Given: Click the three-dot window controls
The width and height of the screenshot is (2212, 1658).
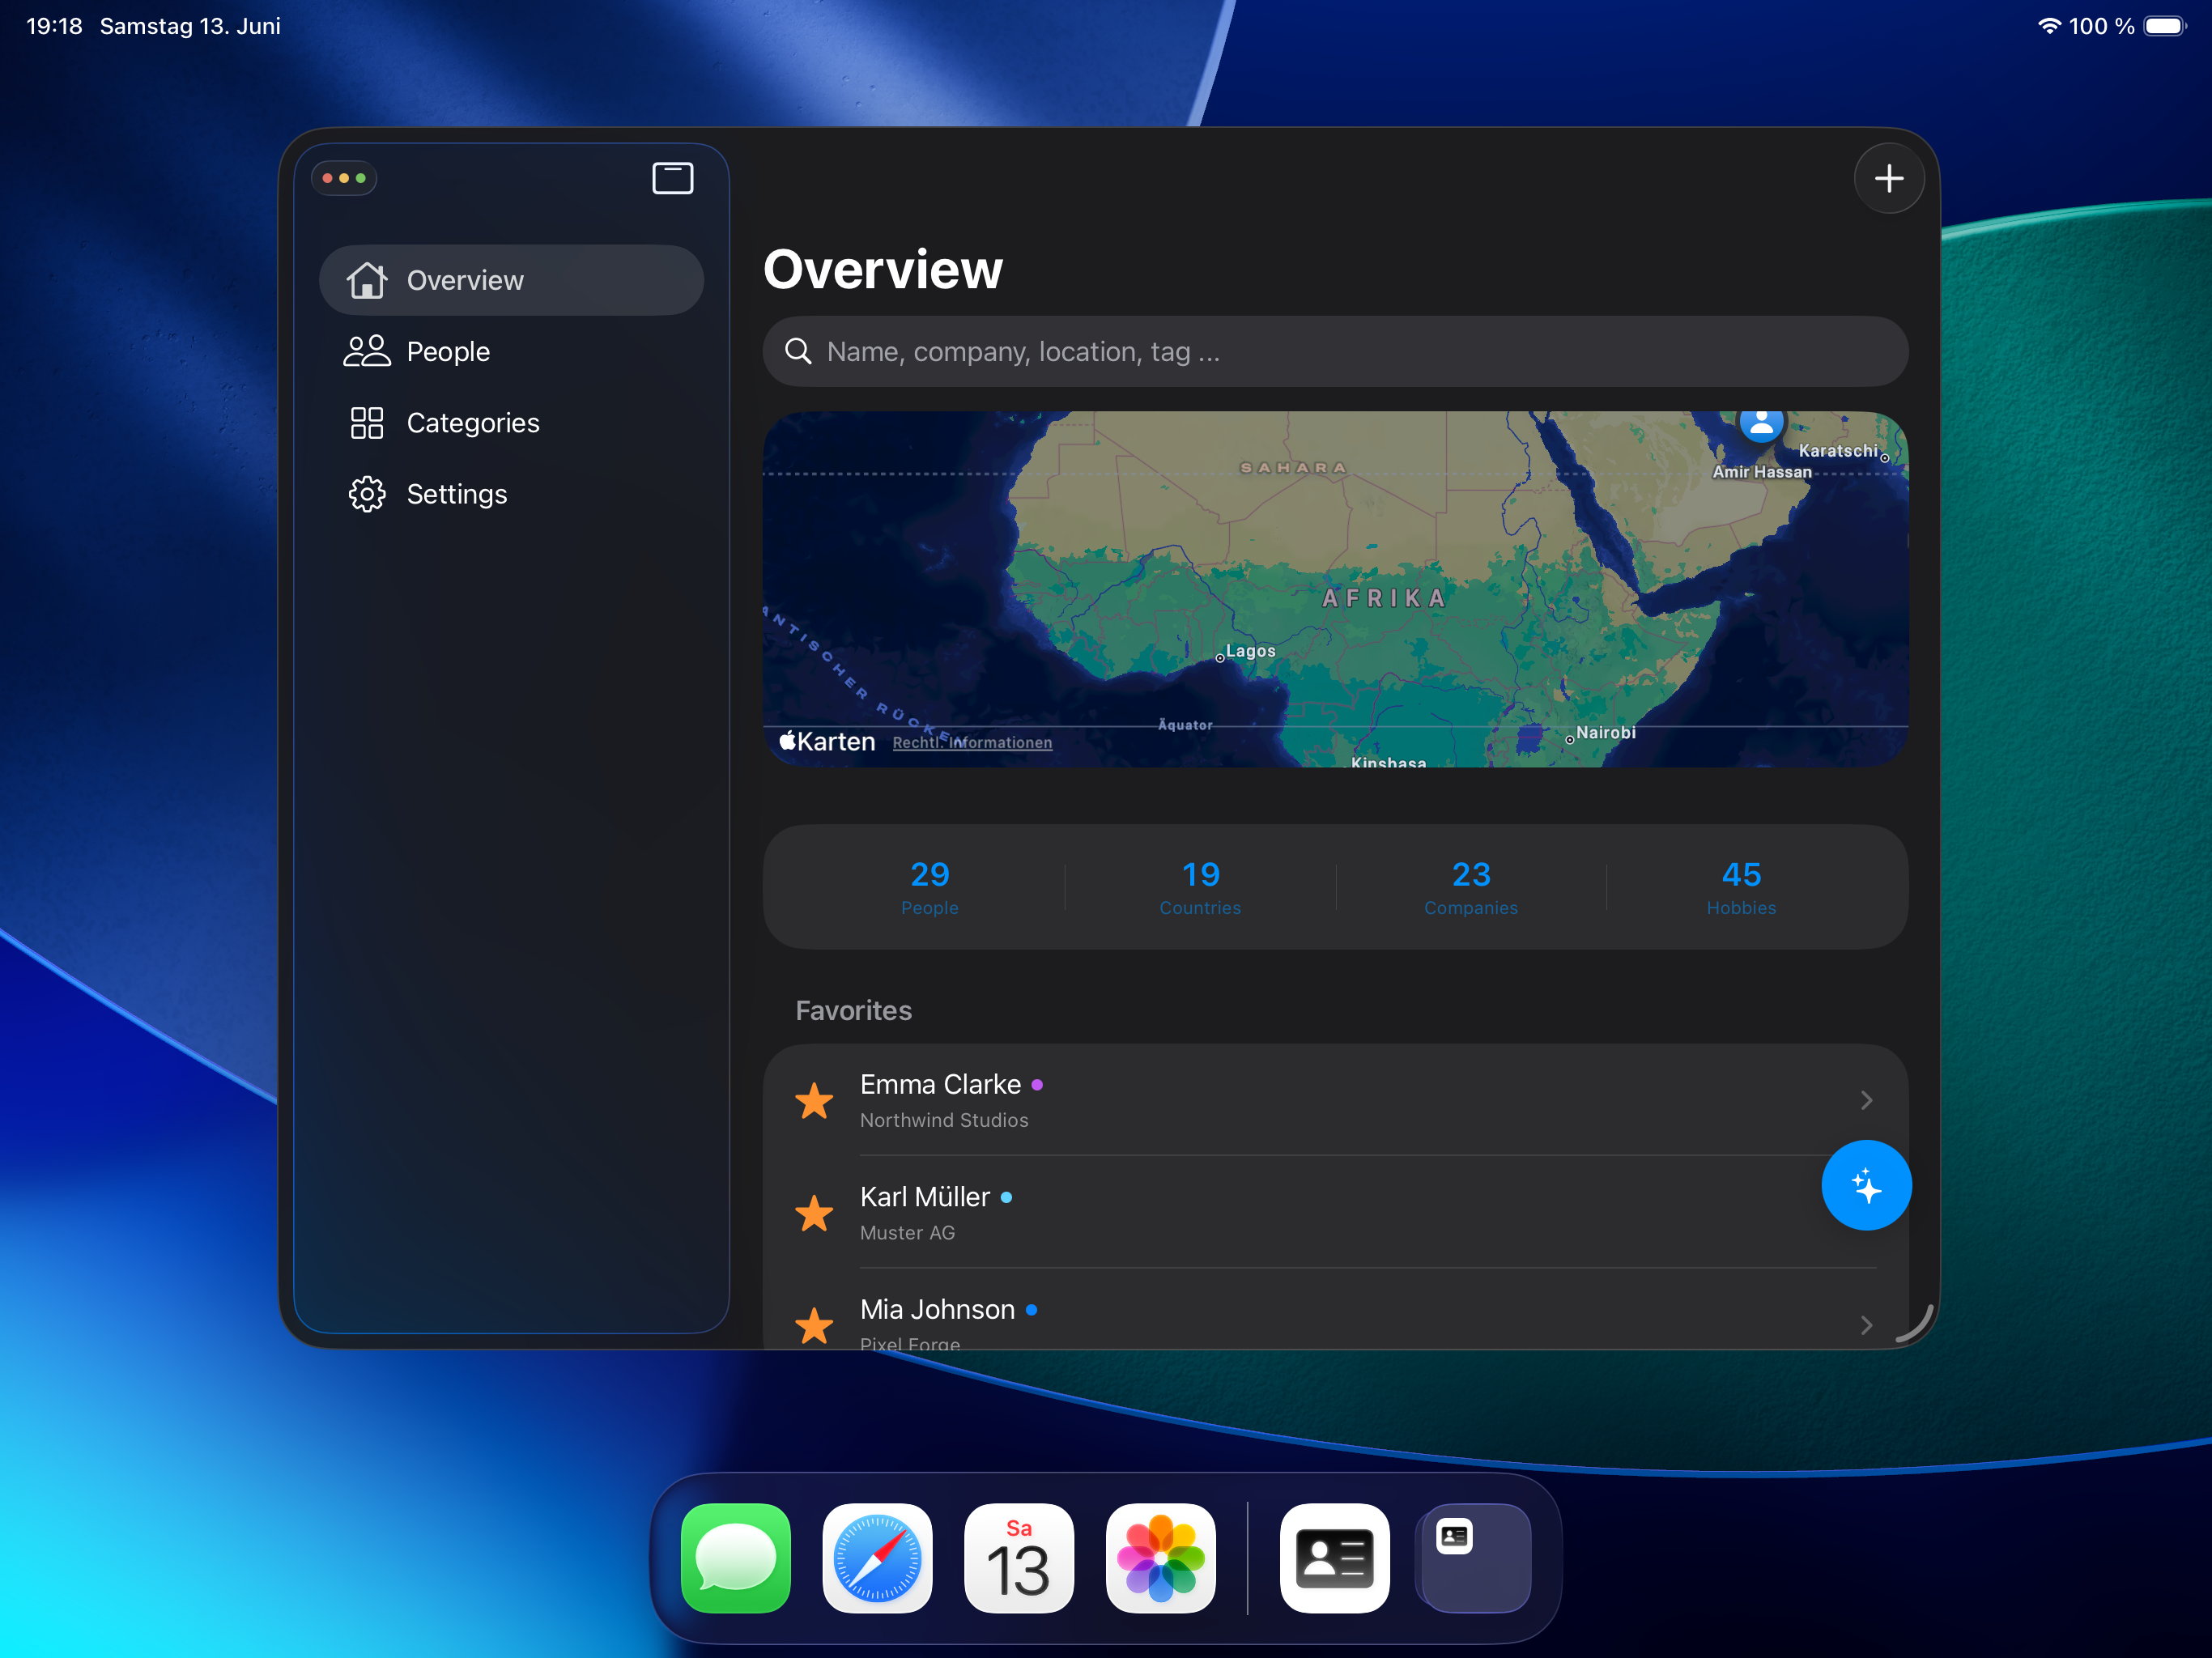Looking at the screenshot, I should (344, 178).
